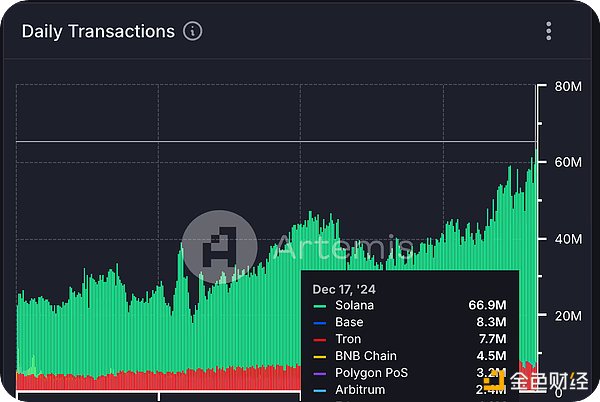This screenshot has width=600, height=402.
Task: Click the red Tron legend color marker
Action: coord(320,340)
